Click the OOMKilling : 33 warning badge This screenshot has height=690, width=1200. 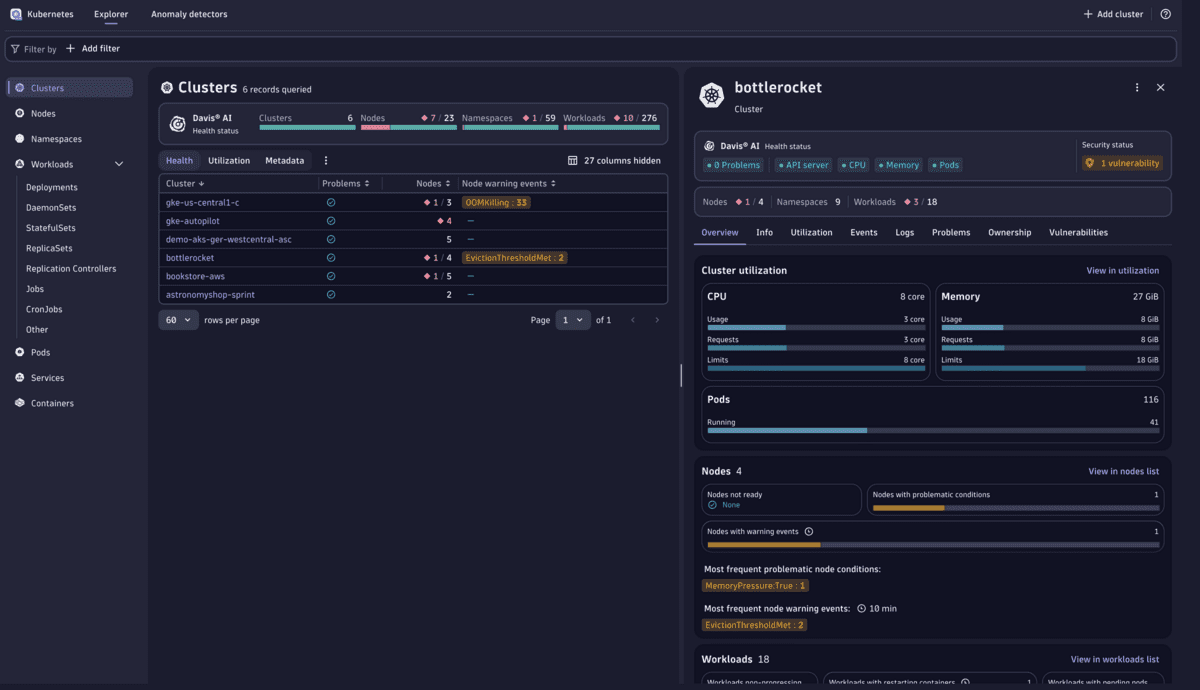click(x=496, y=202)
